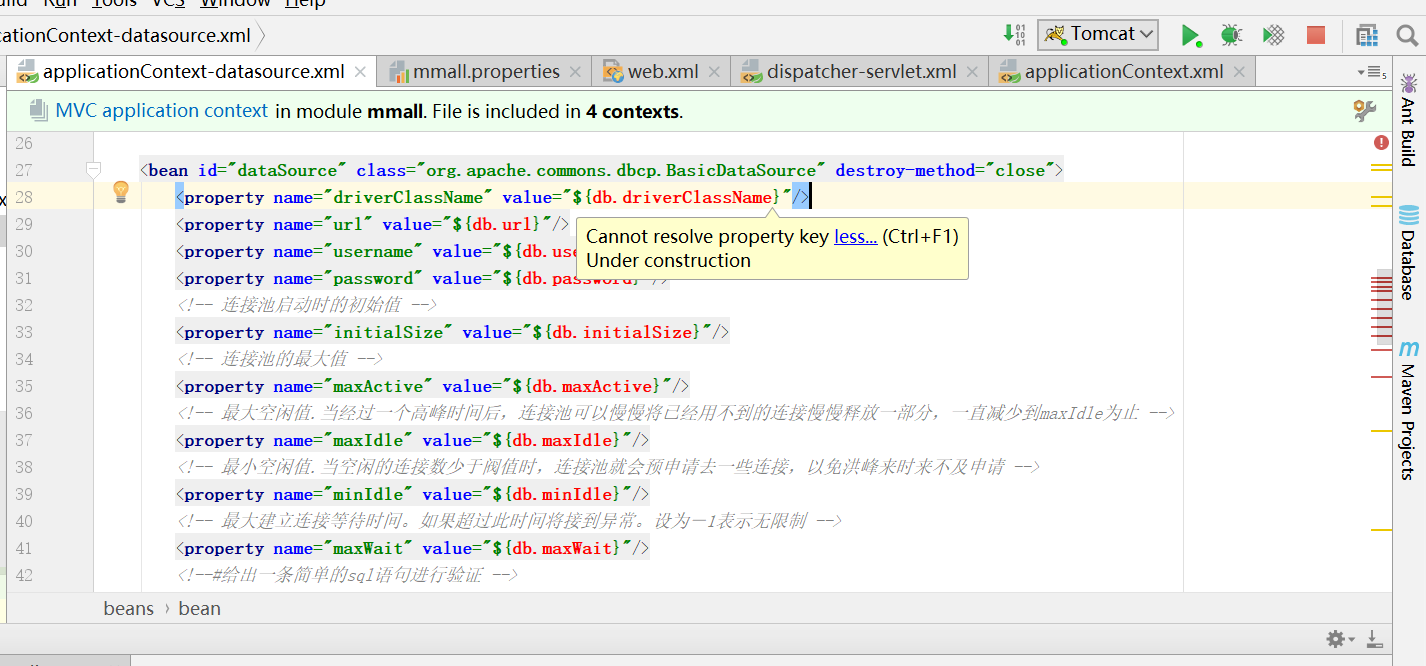Click the maxWait property line
The width and height of the screenshot is (1426, 666).
tap(413, 548)
